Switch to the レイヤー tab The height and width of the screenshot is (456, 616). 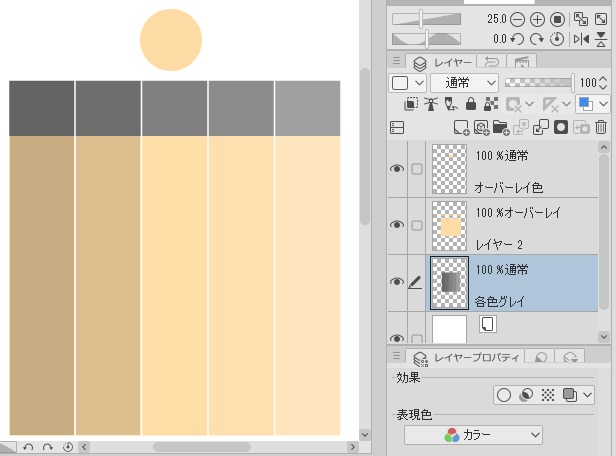click(443, 62)
